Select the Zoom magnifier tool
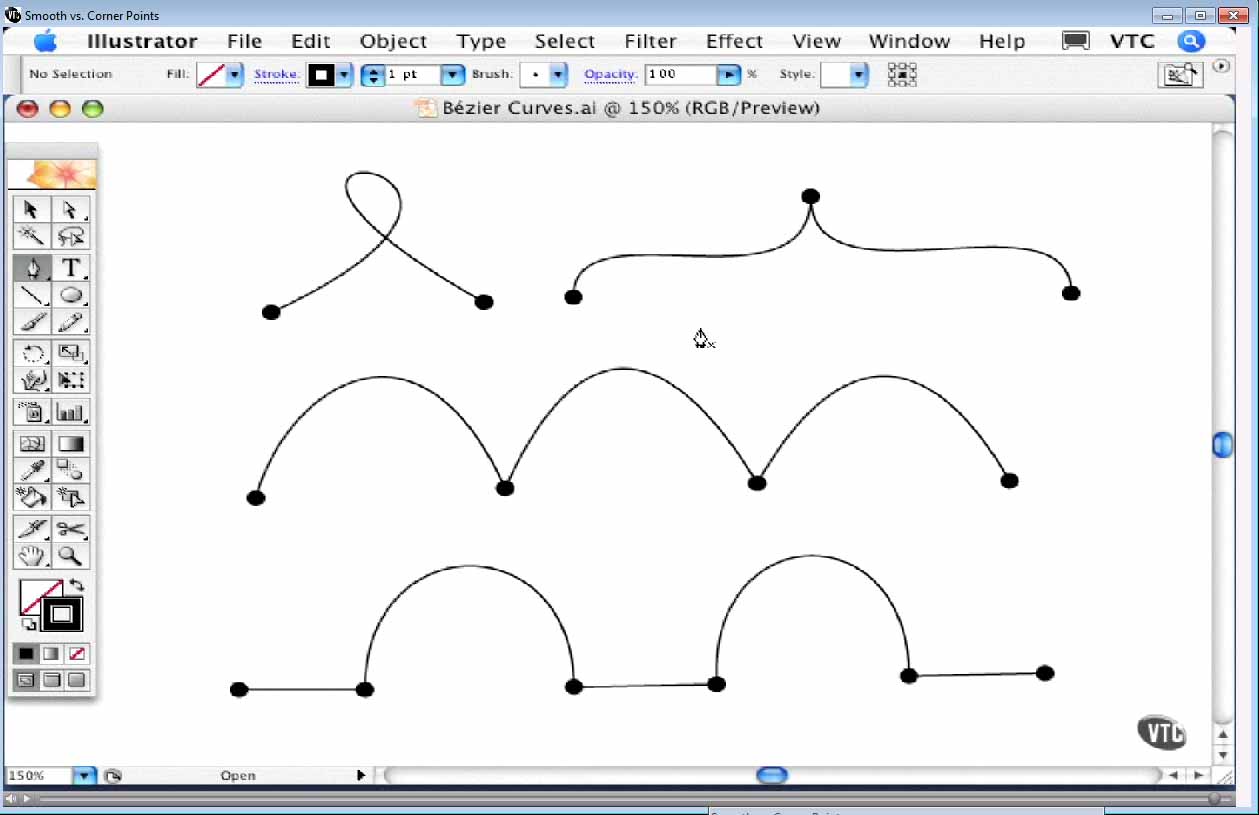Image resolution: width=1259 pixels, height=815 pixels. 70,556
